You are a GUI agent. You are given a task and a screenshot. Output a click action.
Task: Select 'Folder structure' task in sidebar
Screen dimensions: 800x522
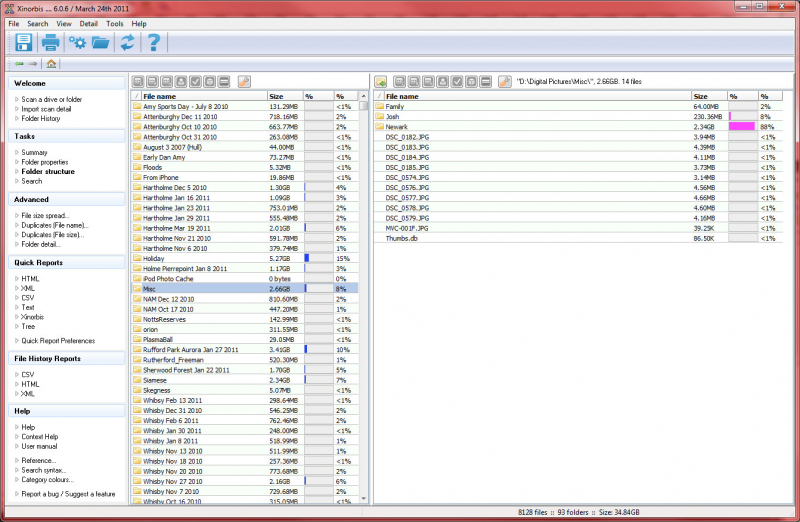pyautogui.click(x=48, y=171)
